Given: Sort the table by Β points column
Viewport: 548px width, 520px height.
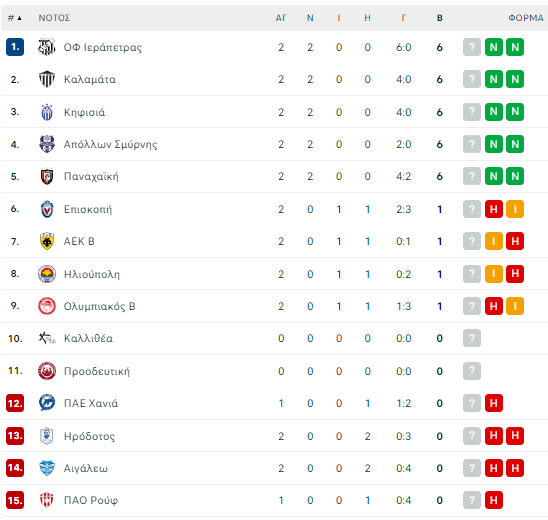Looking at the screenshot, I should point(440,18).
